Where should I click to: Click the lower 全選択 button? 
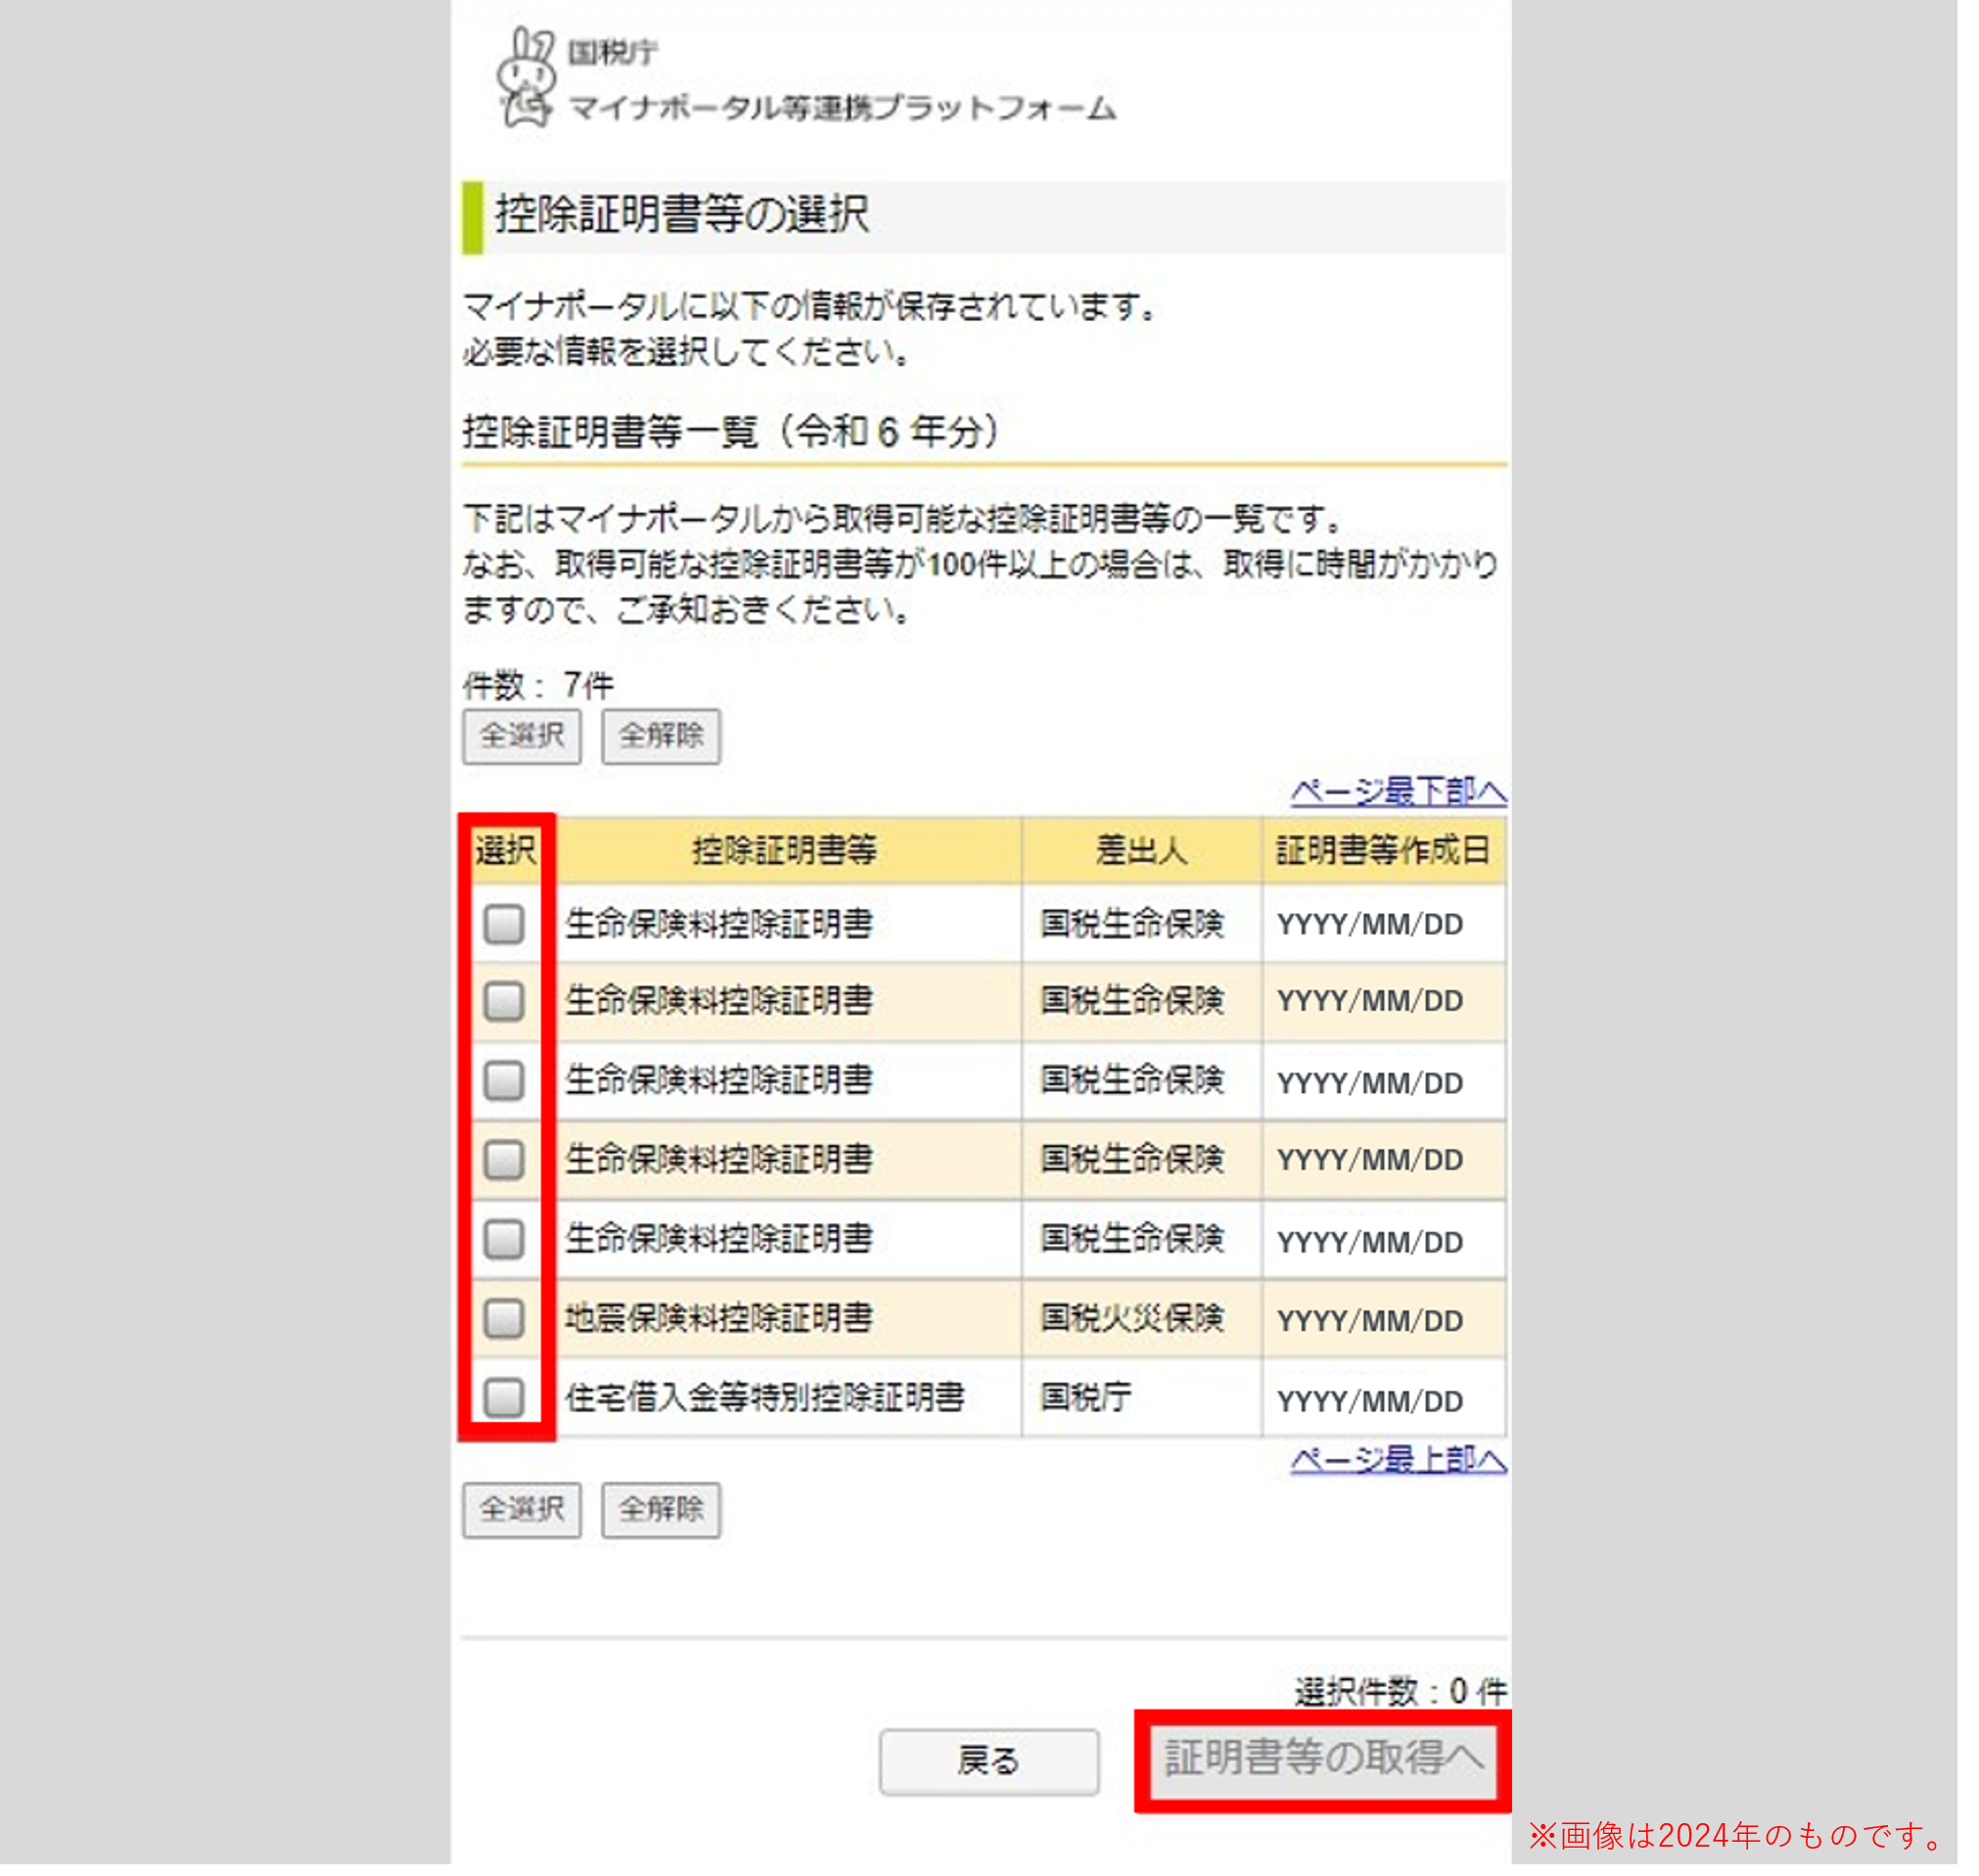pyautogui.click(x=521, y=1509)
